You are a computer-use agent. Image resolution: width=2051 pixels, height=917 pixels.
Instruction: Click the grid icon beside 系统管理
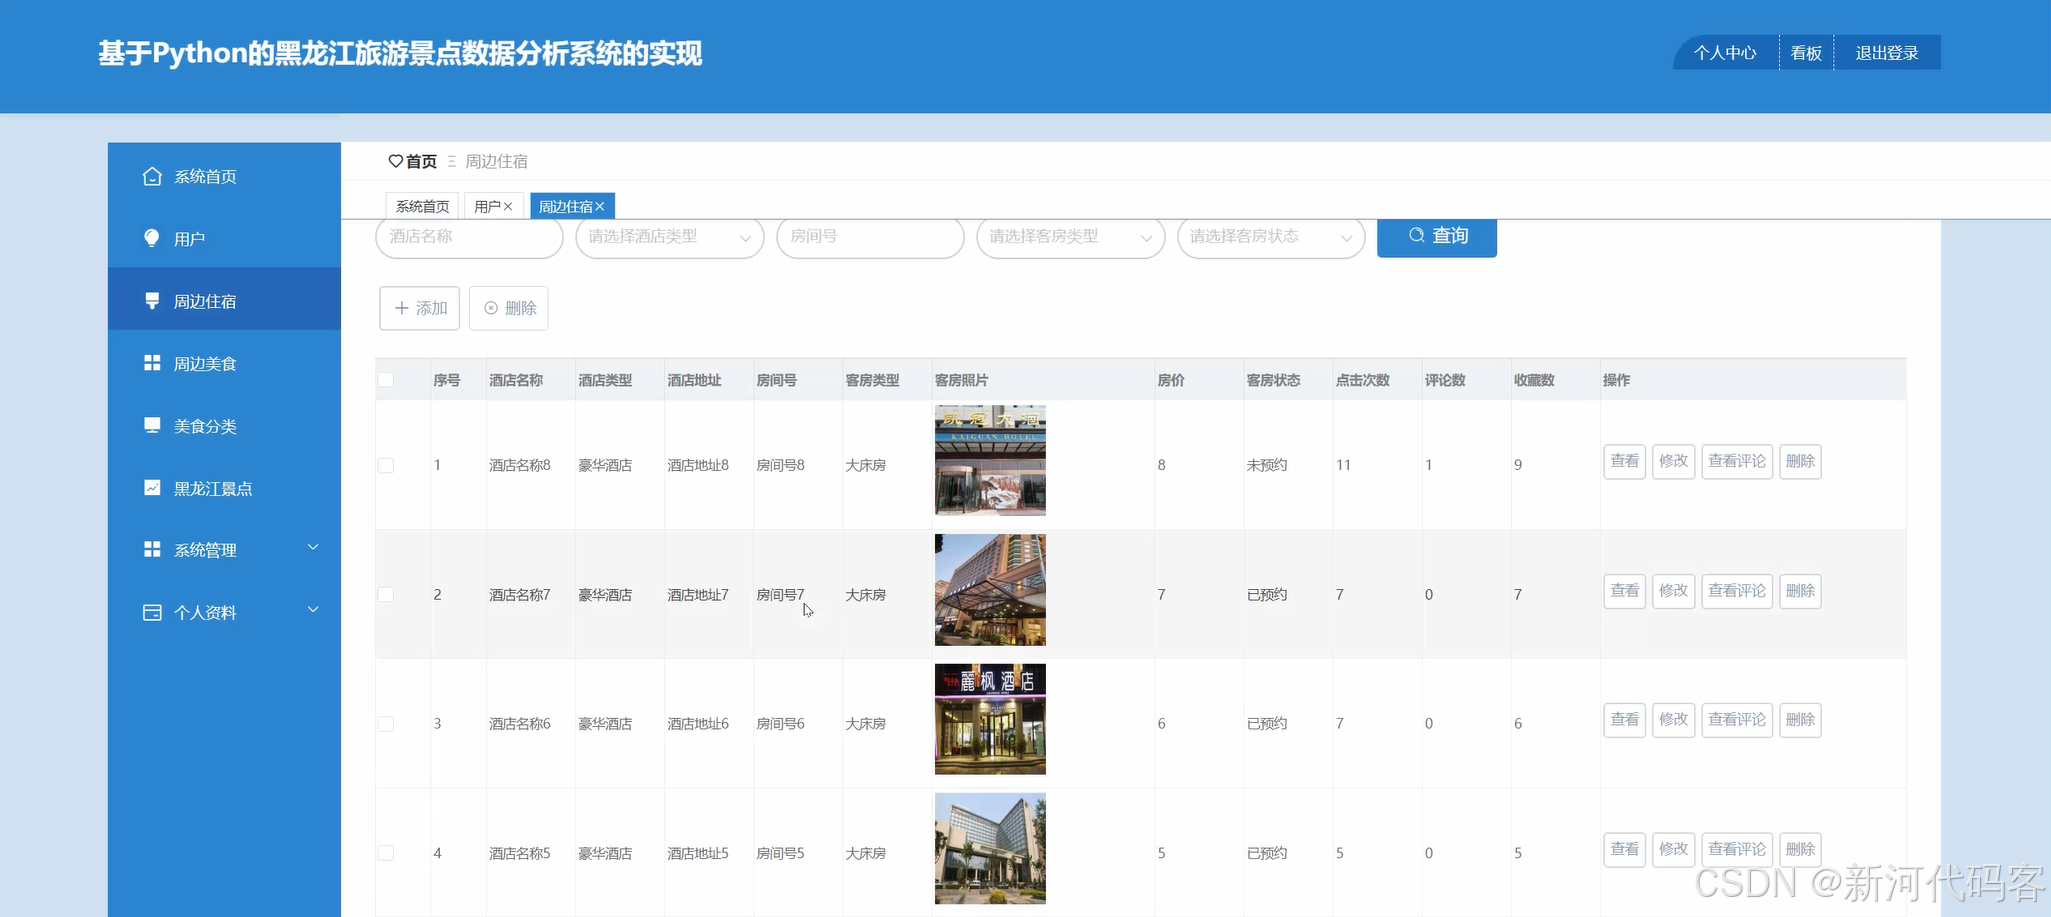pos(152,549)
